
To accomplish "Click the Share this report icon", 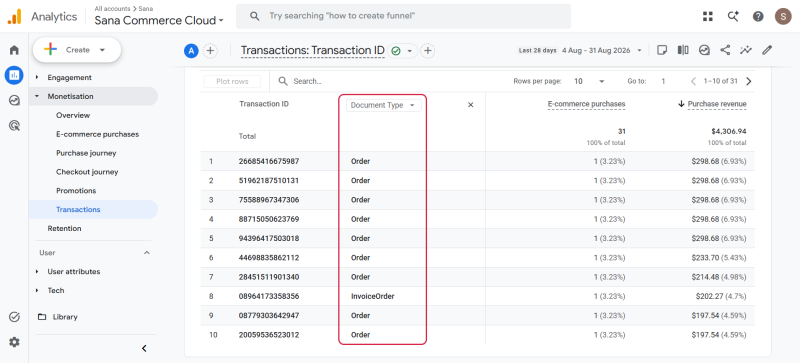I will pyautogui.click(x=725, y=50).
